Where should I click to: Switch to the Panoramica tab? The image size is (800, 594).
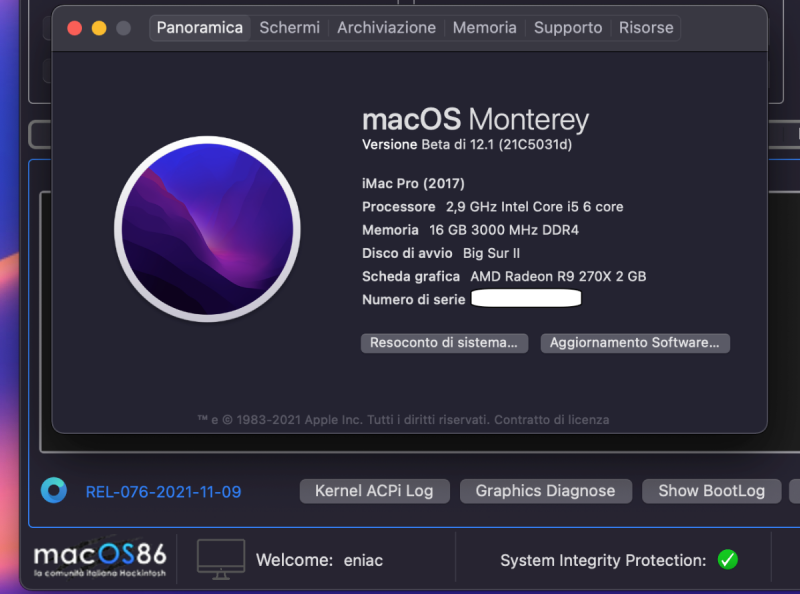pos(199,28)
